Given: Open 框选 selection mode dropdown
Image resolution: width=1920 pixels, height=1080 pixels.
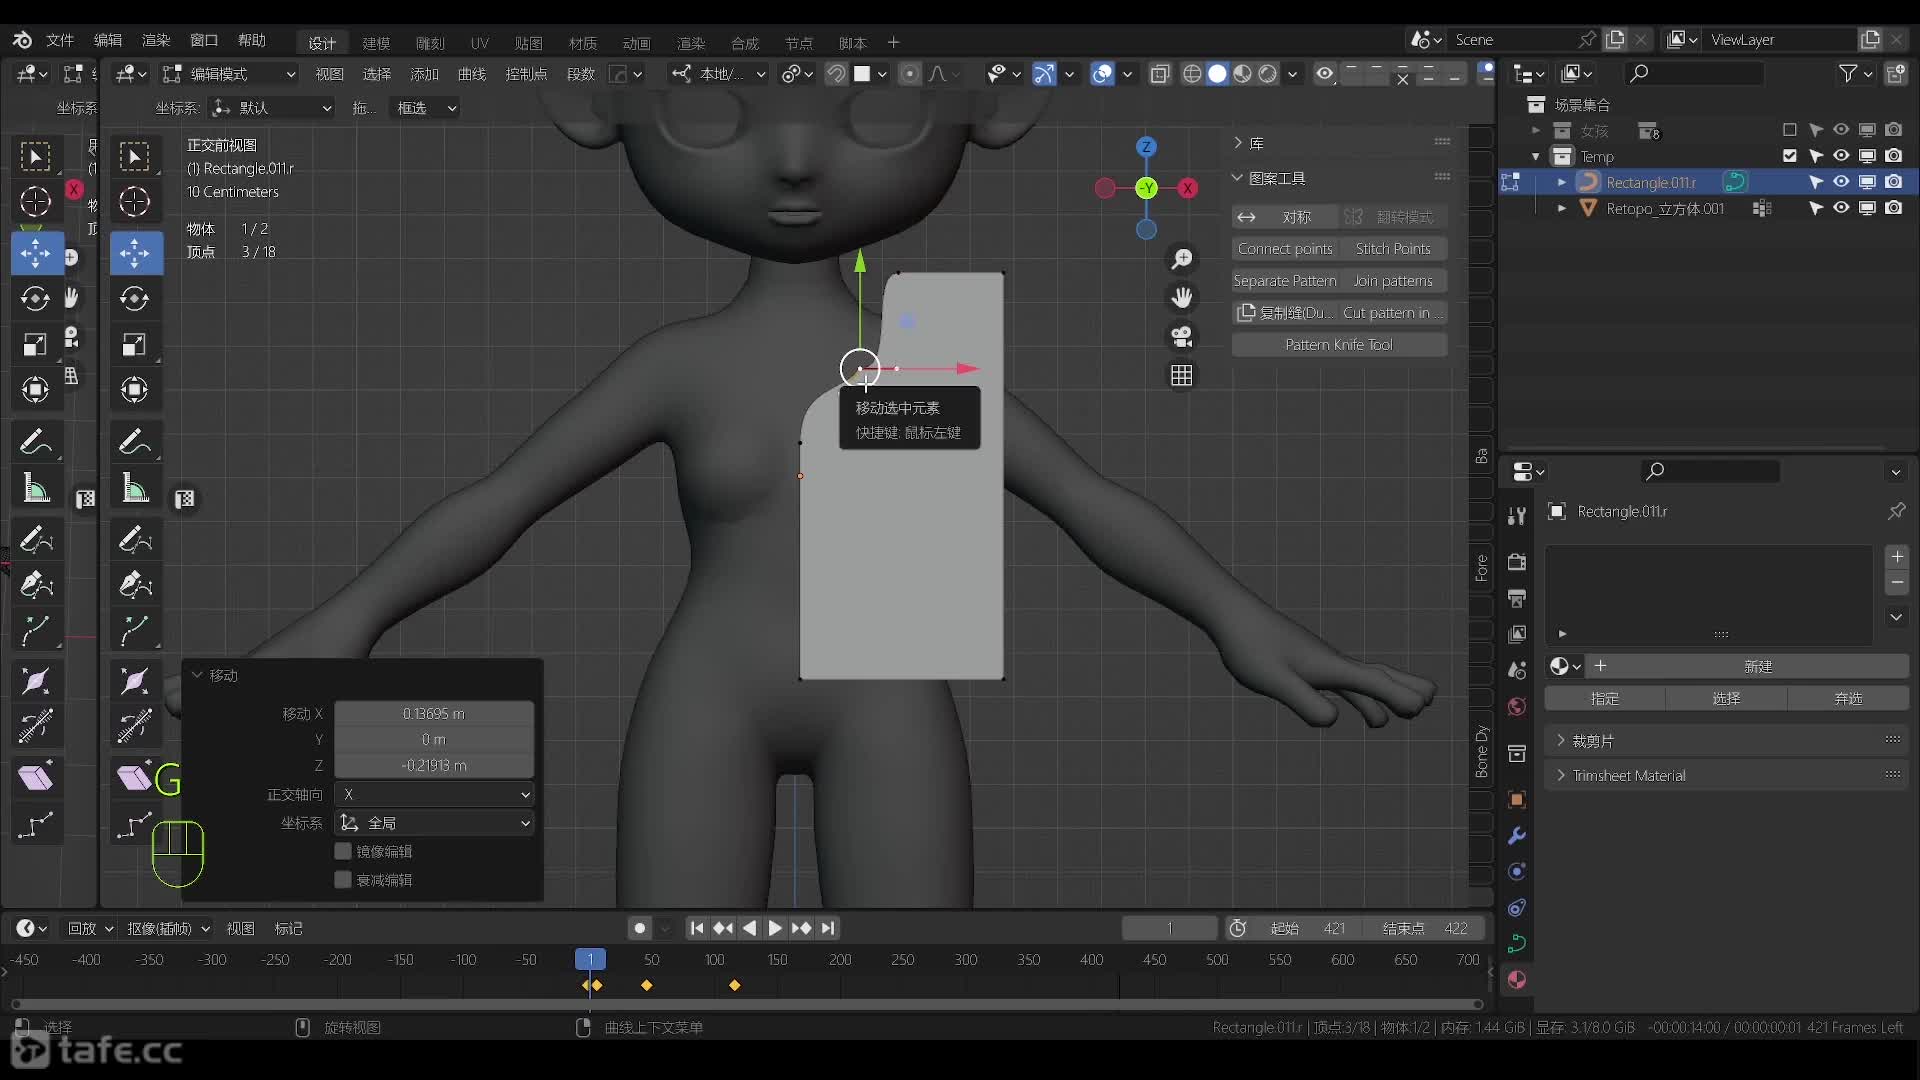Looking at the screenshot, I should click(x=426, y=108).
